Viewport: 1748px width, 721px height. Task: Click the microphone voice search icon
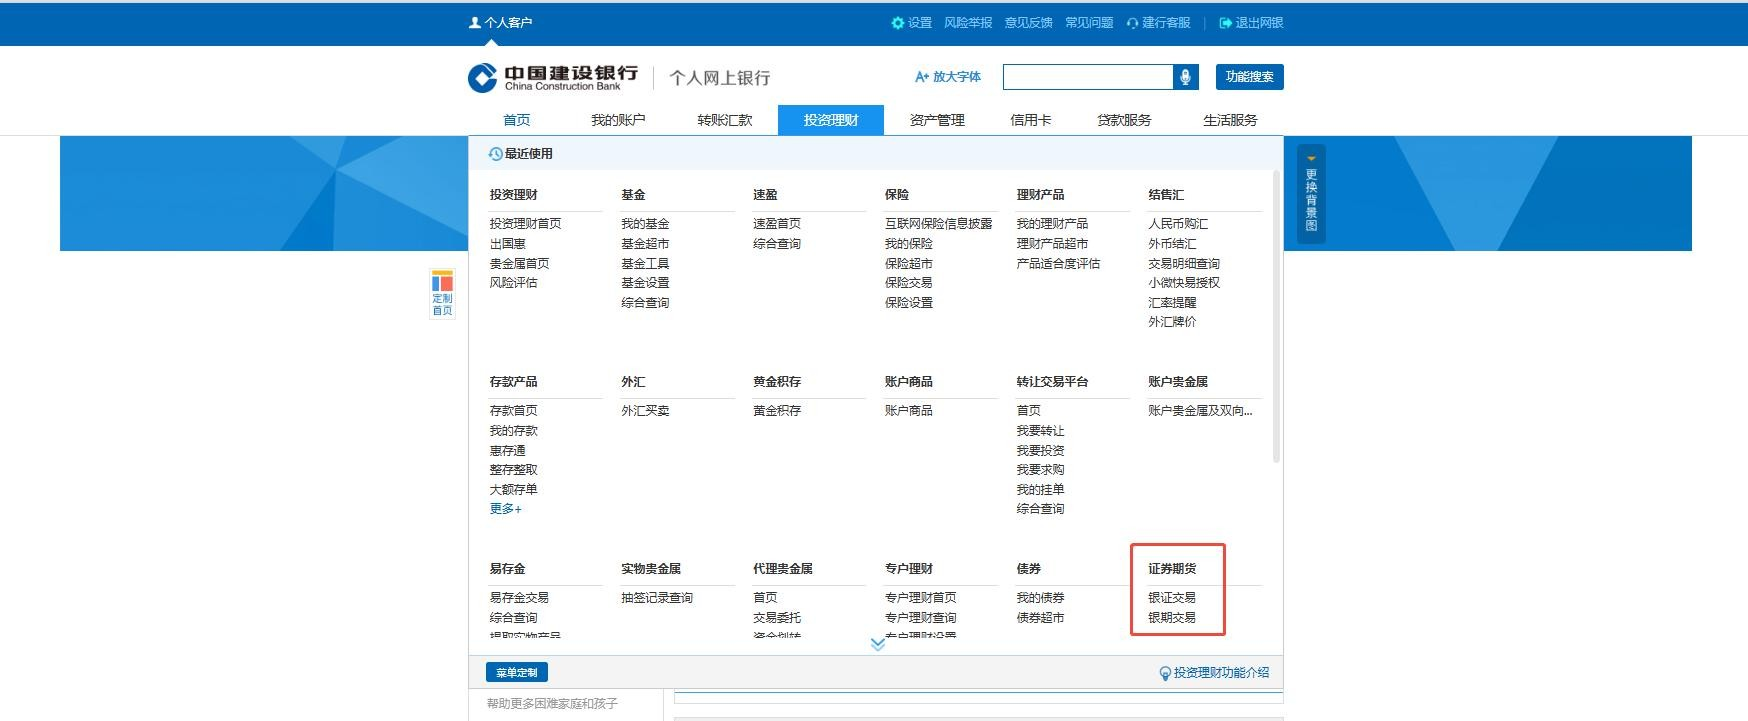[1185, 77]
